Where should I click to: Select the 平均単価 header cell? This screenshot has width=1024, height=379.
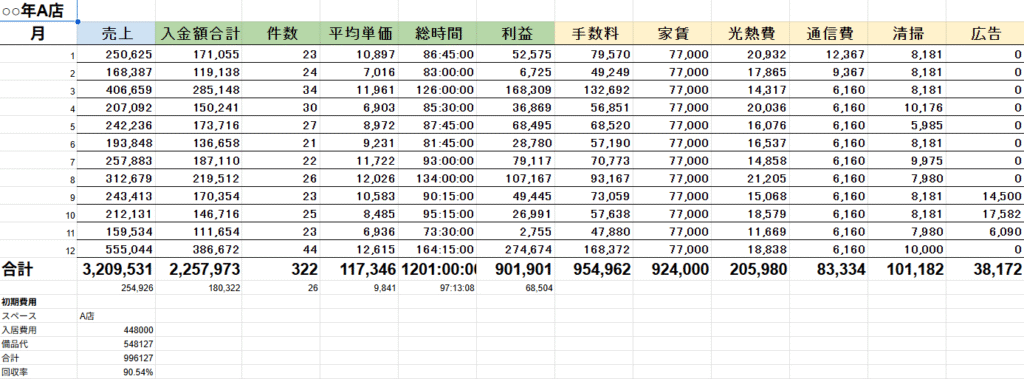point(359,34)
